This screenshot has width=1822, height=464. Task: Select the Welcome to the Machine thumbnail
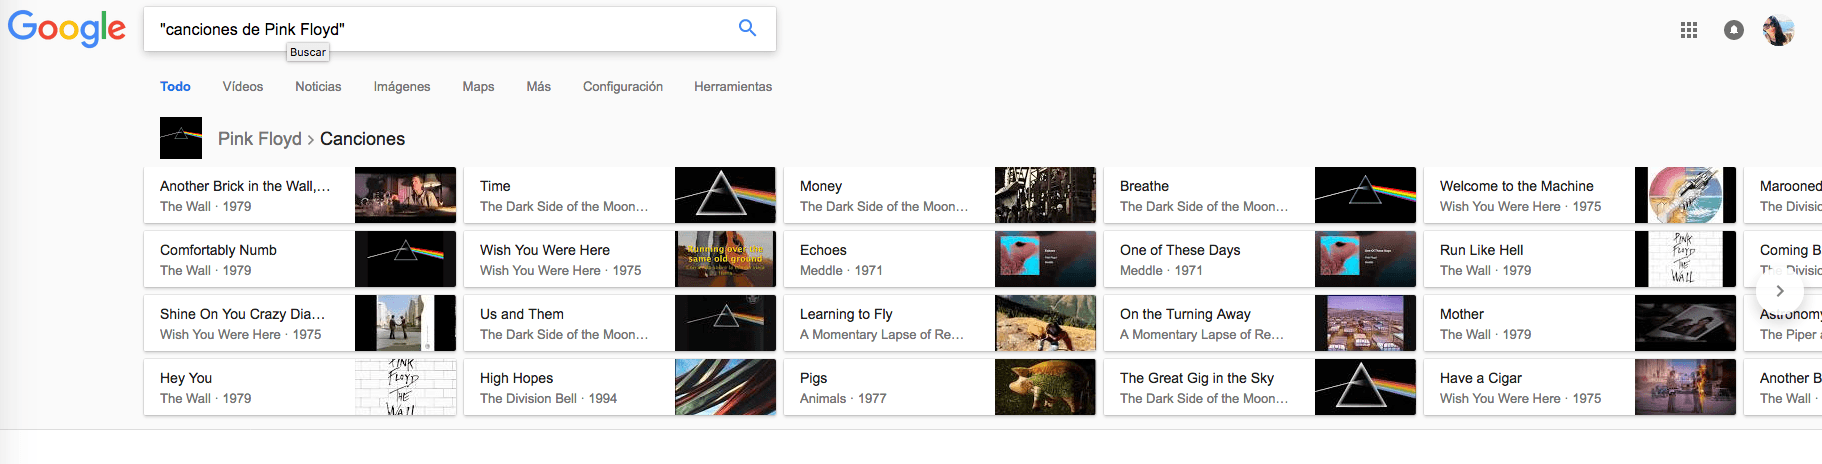1685,195
